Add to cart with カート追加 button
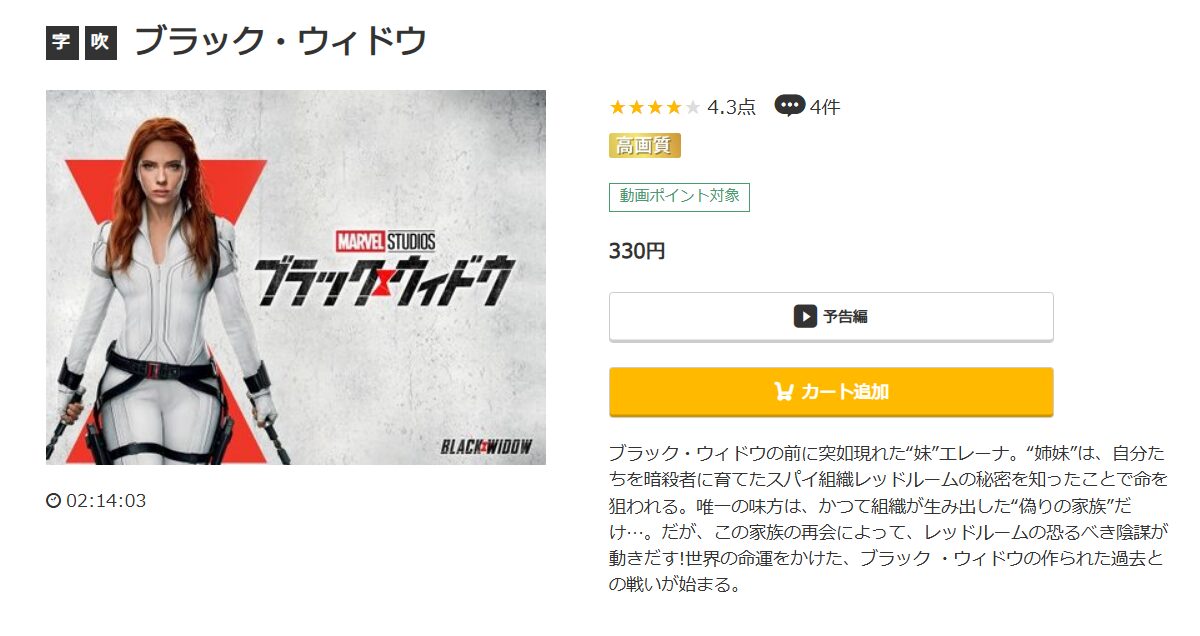The width and height of the screenshot is (1200, 636). tap(831, 391)
